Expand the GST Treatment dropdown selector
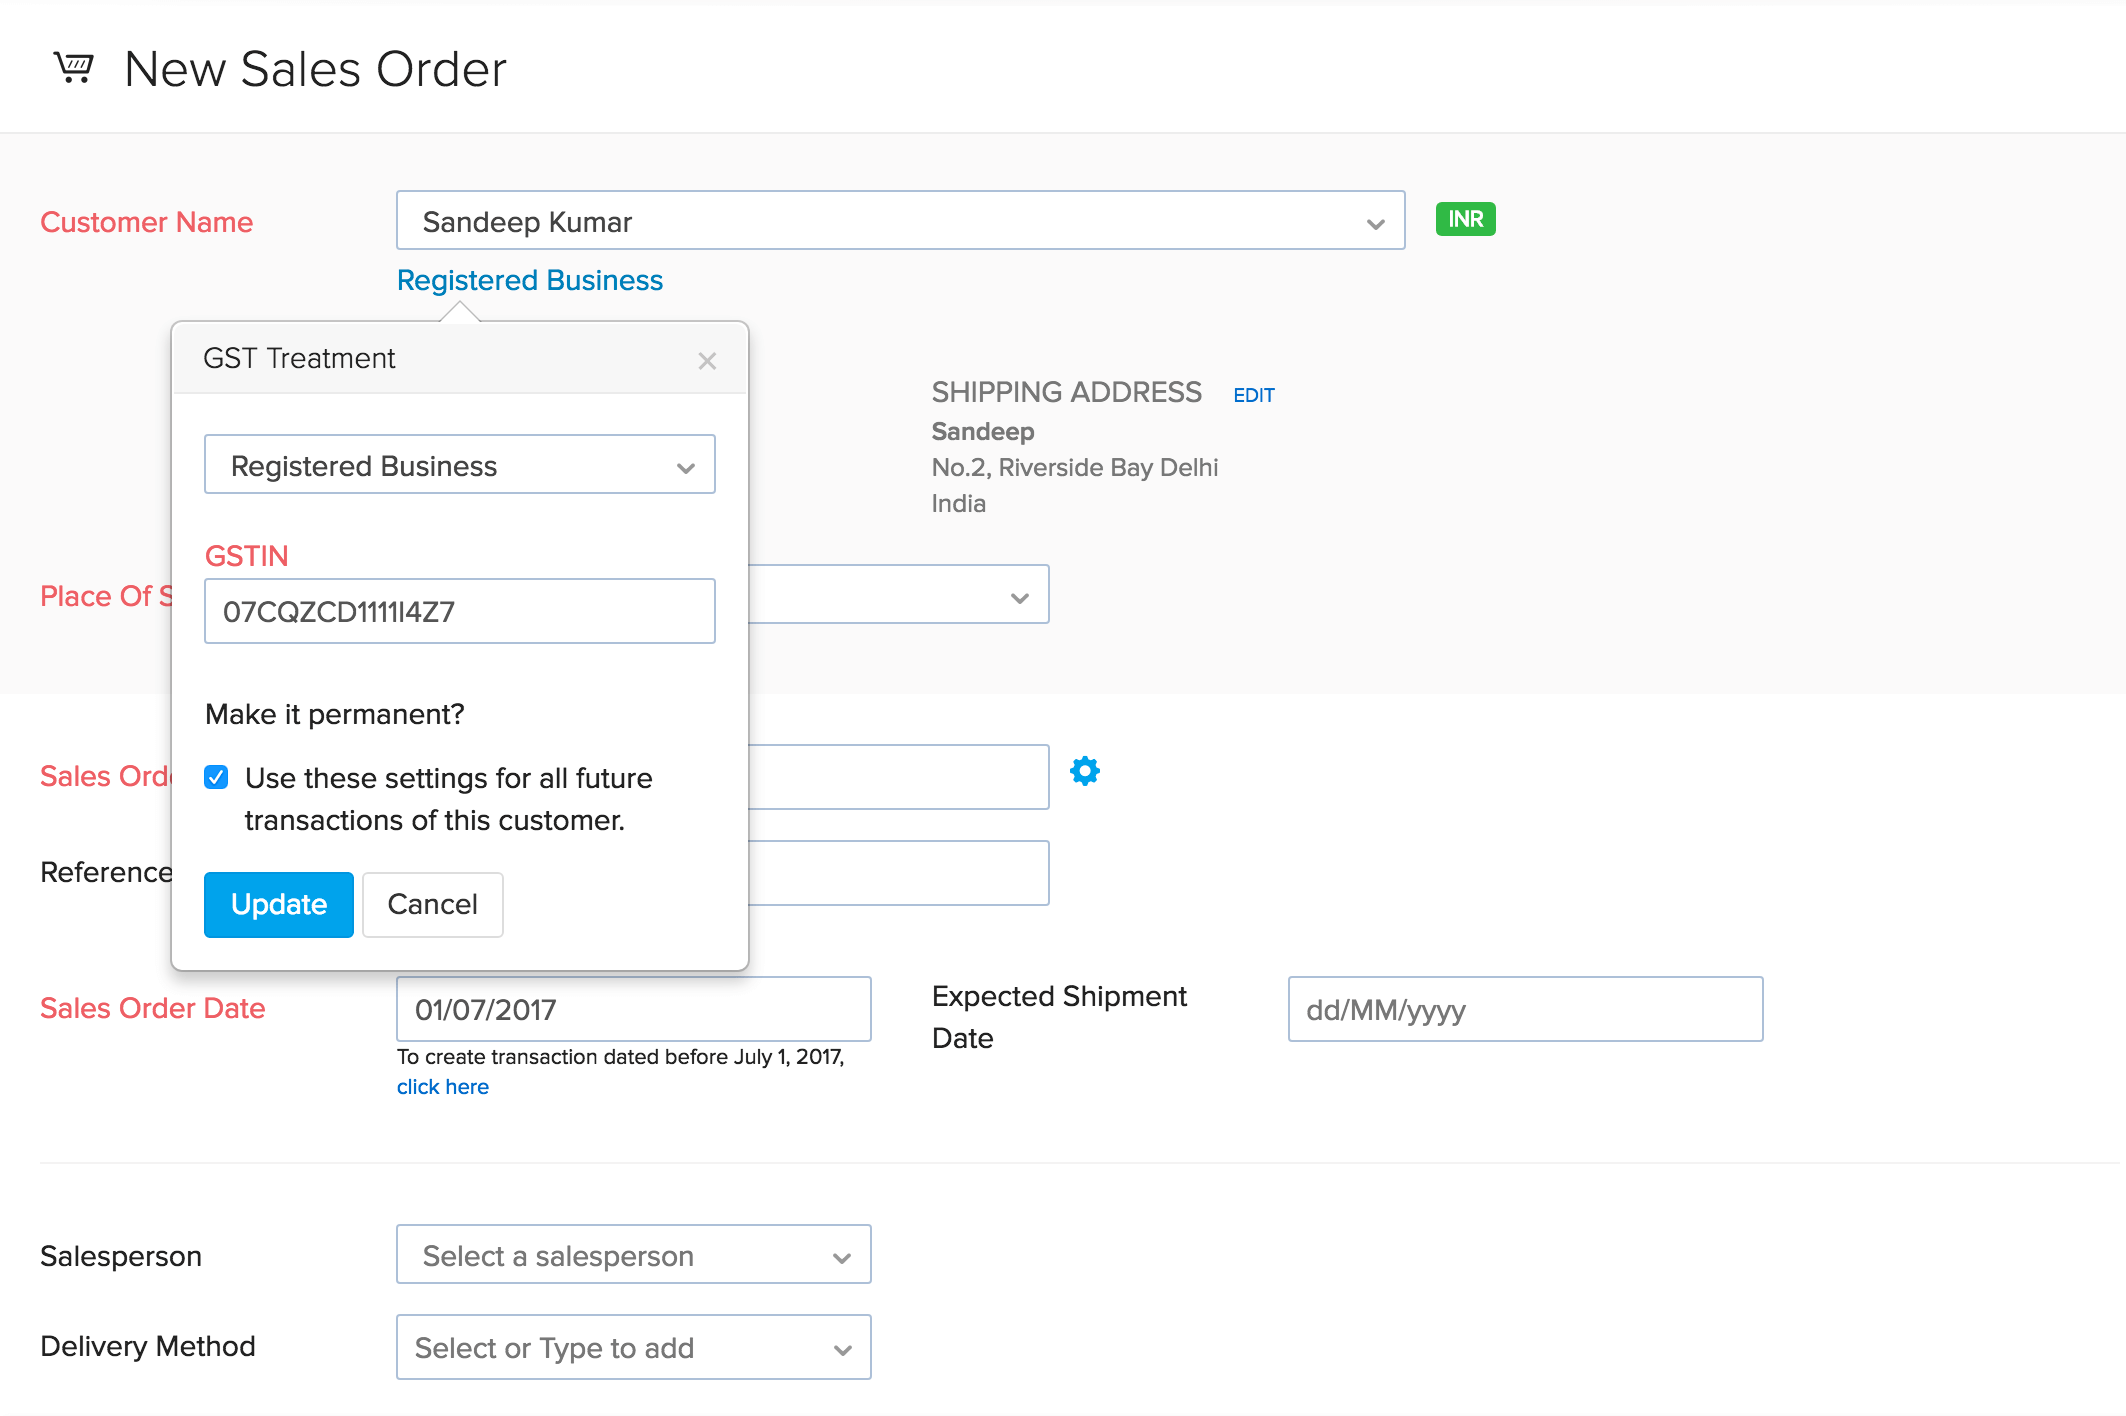The image size is (2126, 1416). click(x=460, y=463)
